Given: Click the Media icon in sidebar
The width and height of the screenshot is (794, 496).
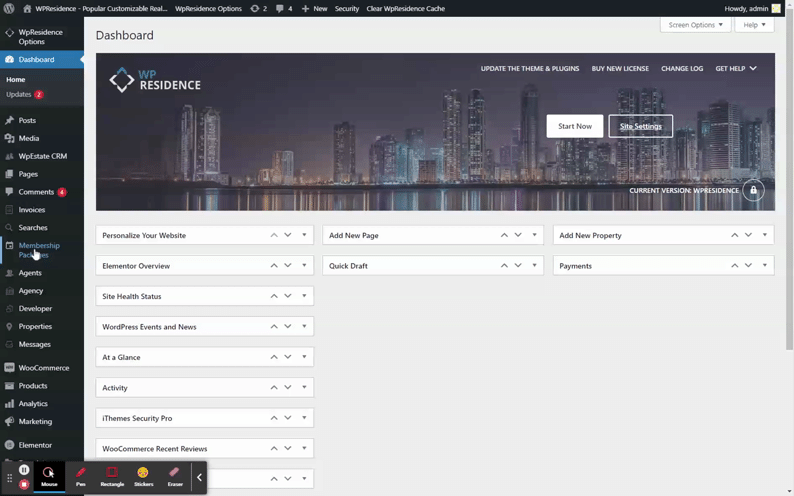Looking at the screenshot, I should (x=9, y=138).
